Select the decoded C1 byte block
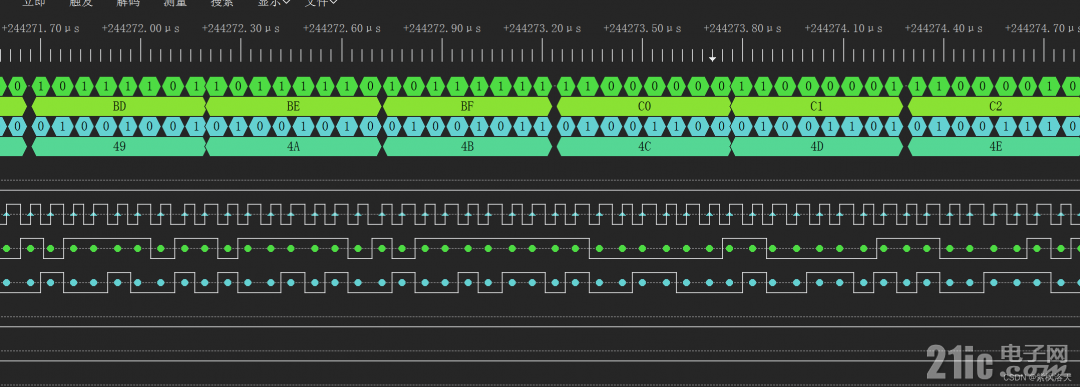 (817, 107)
